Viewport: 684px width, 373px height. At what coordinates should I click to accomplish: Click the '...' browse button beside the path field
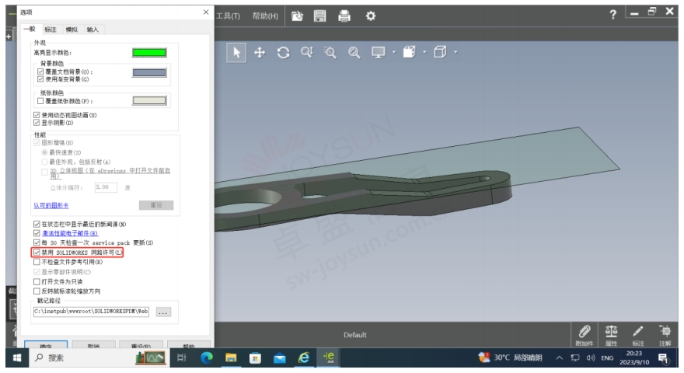[163, 312]
